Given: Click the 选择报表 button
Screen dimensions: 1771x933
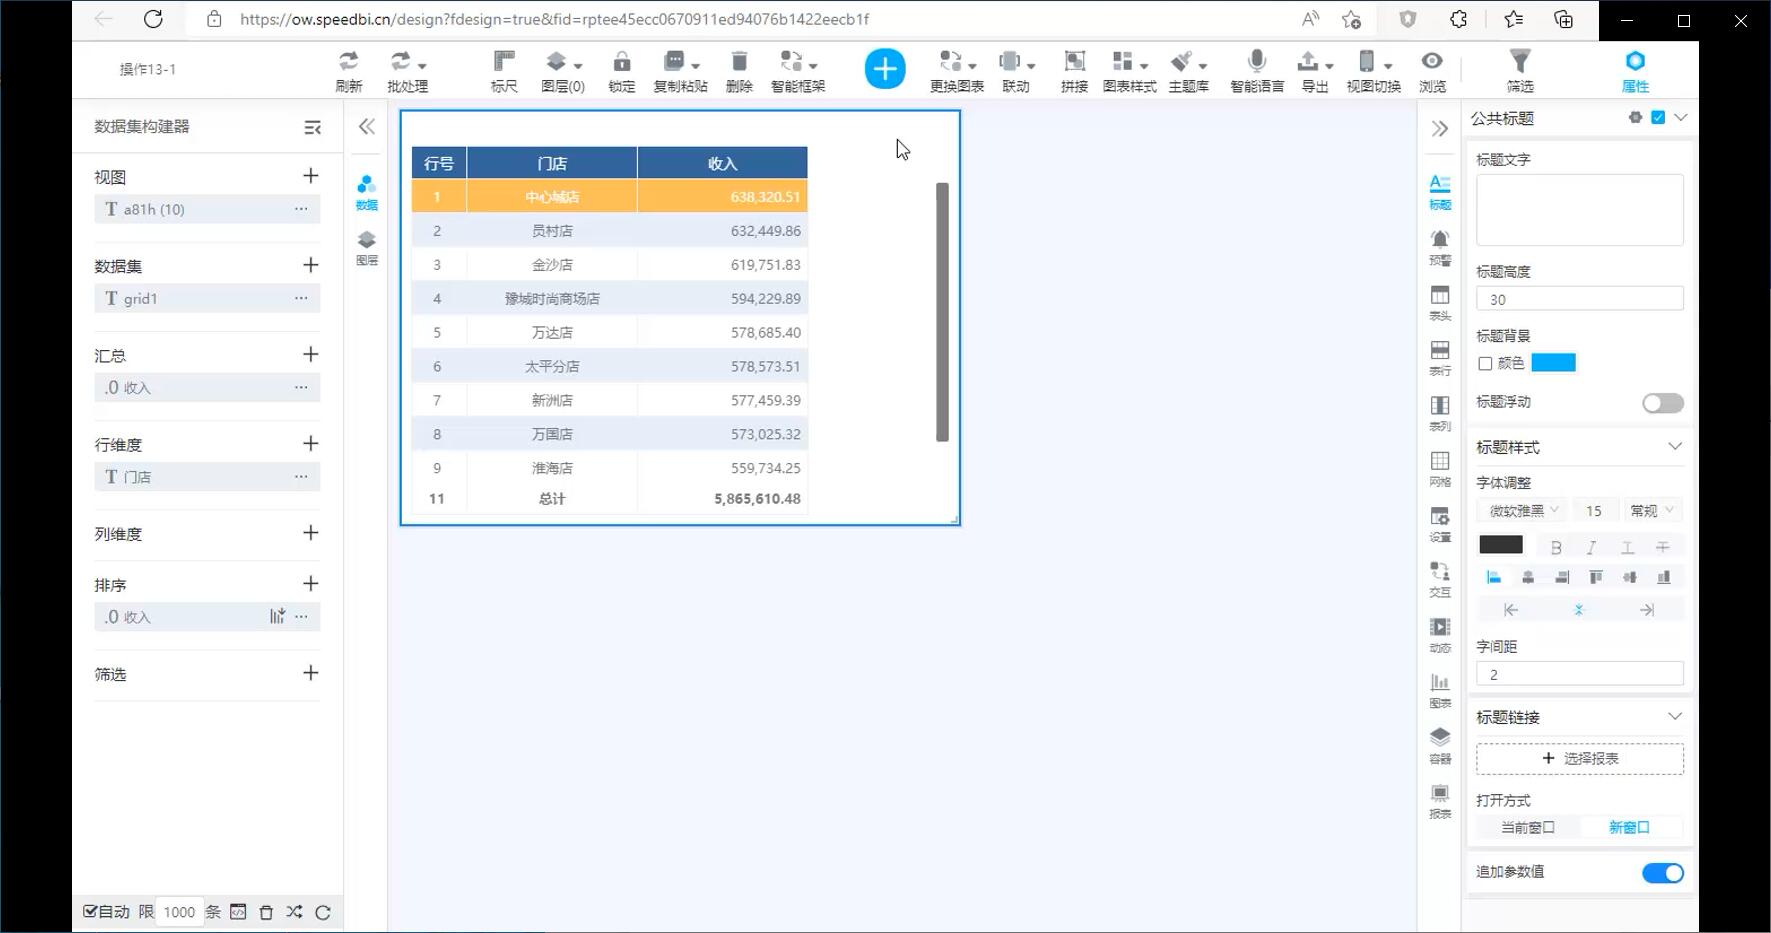Looking at the screenshot, I should pos(1579,759).
